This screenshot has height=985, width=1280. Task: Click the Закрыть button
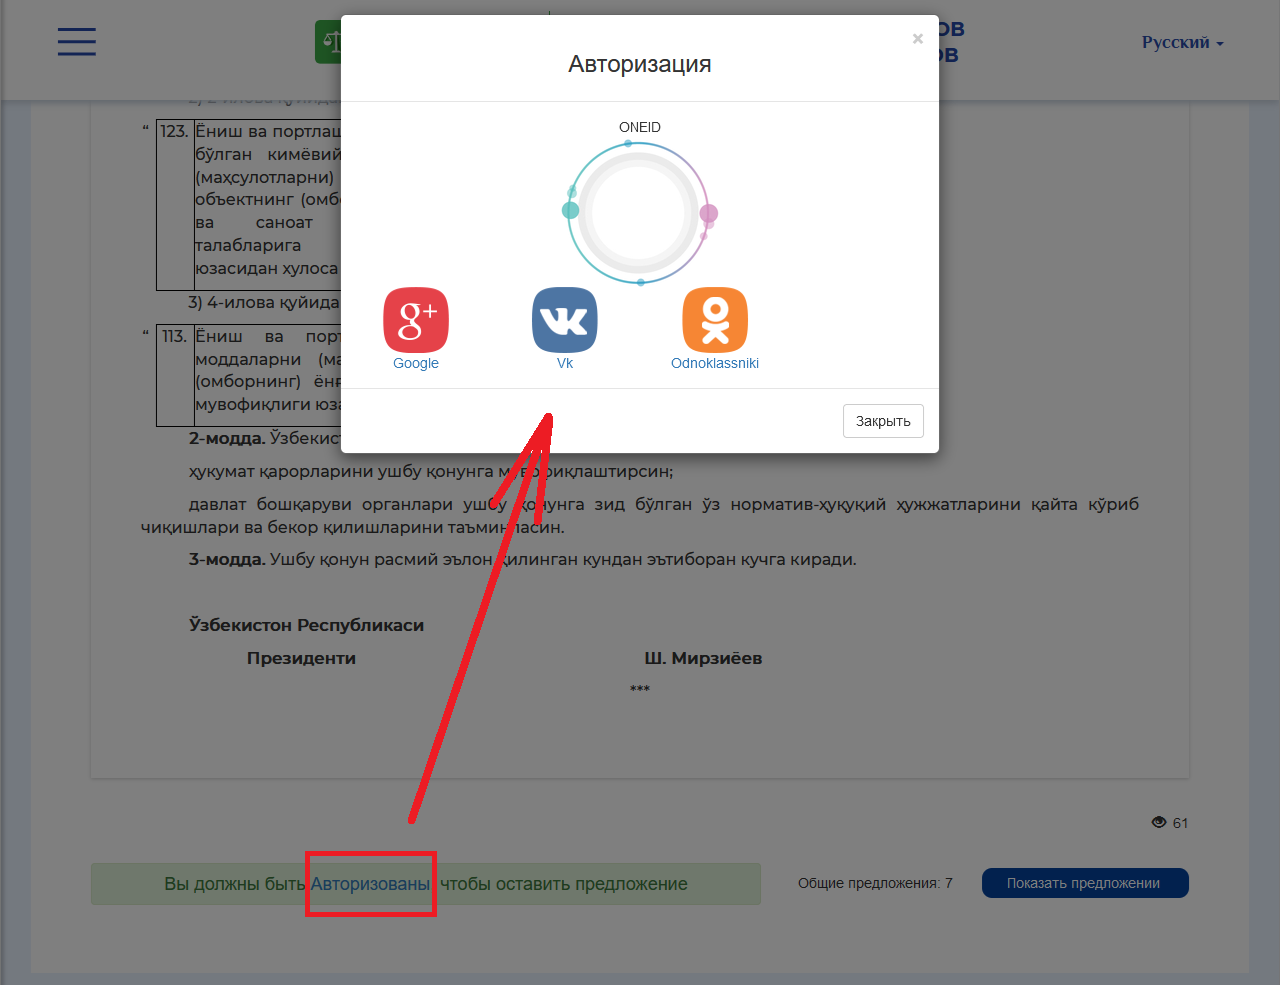click(883, 421)
